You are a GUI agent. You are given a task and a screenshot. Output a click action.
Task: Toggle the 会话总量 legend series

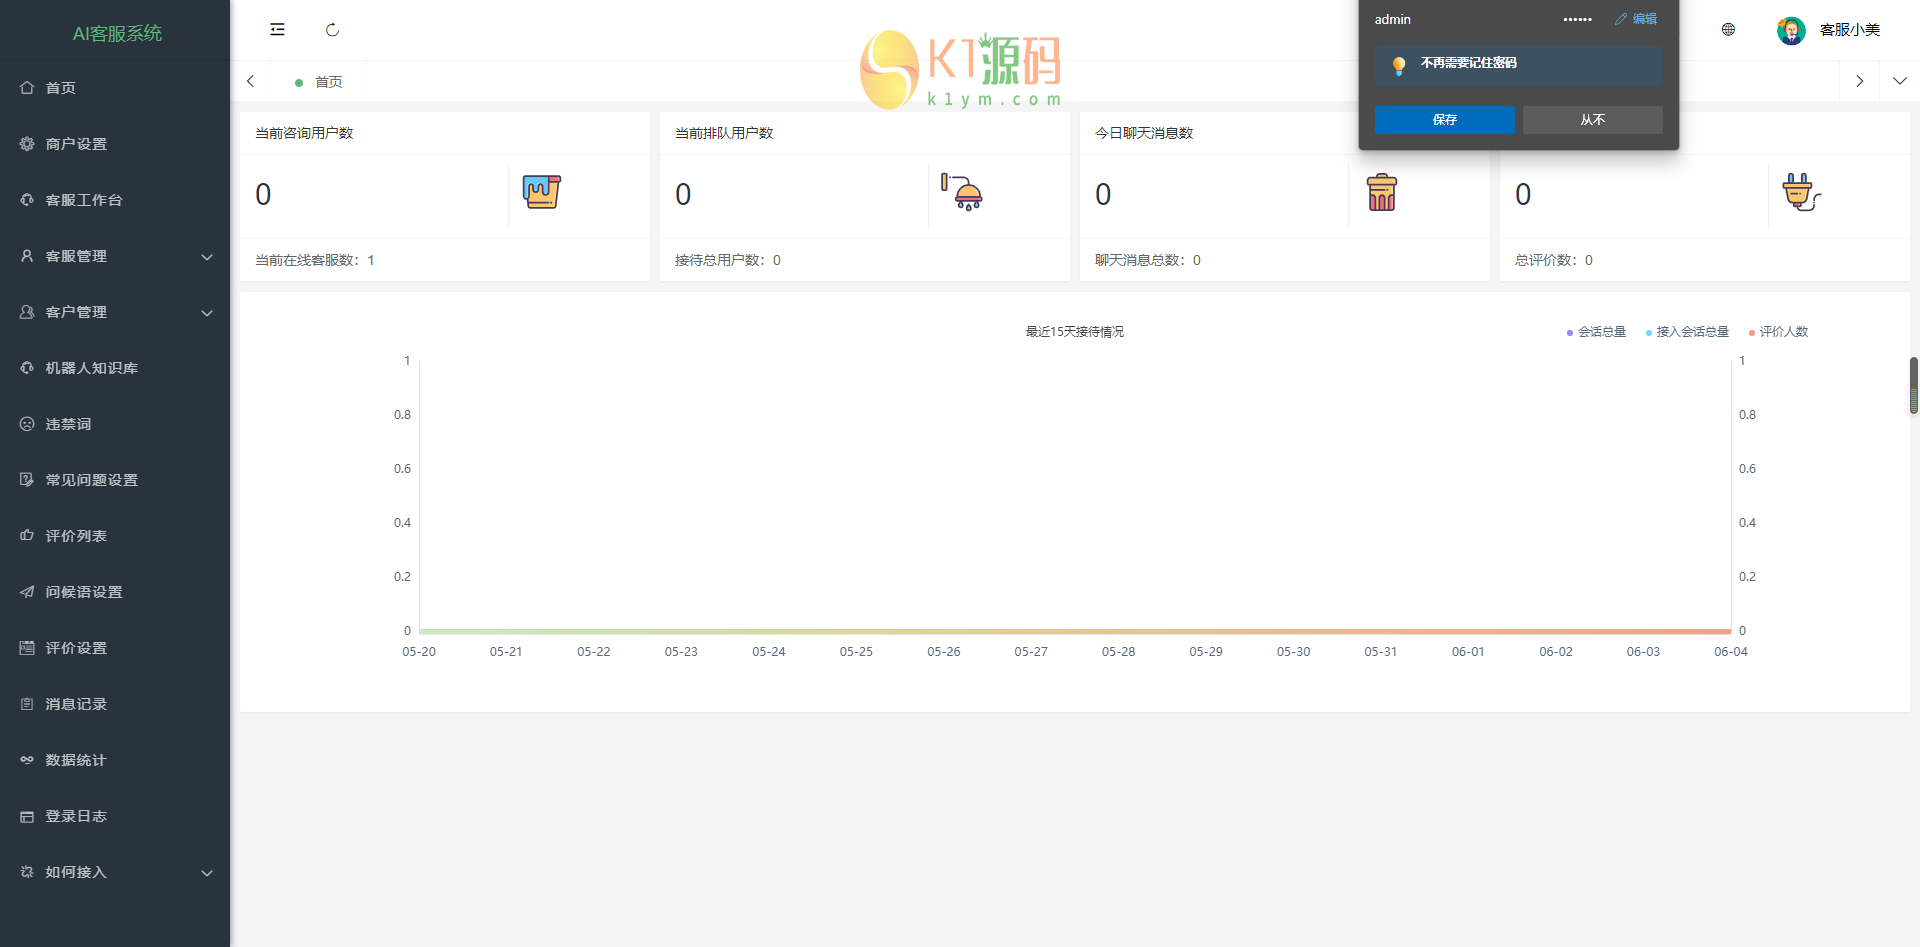pyautogui.click(x=1596, y=332)
